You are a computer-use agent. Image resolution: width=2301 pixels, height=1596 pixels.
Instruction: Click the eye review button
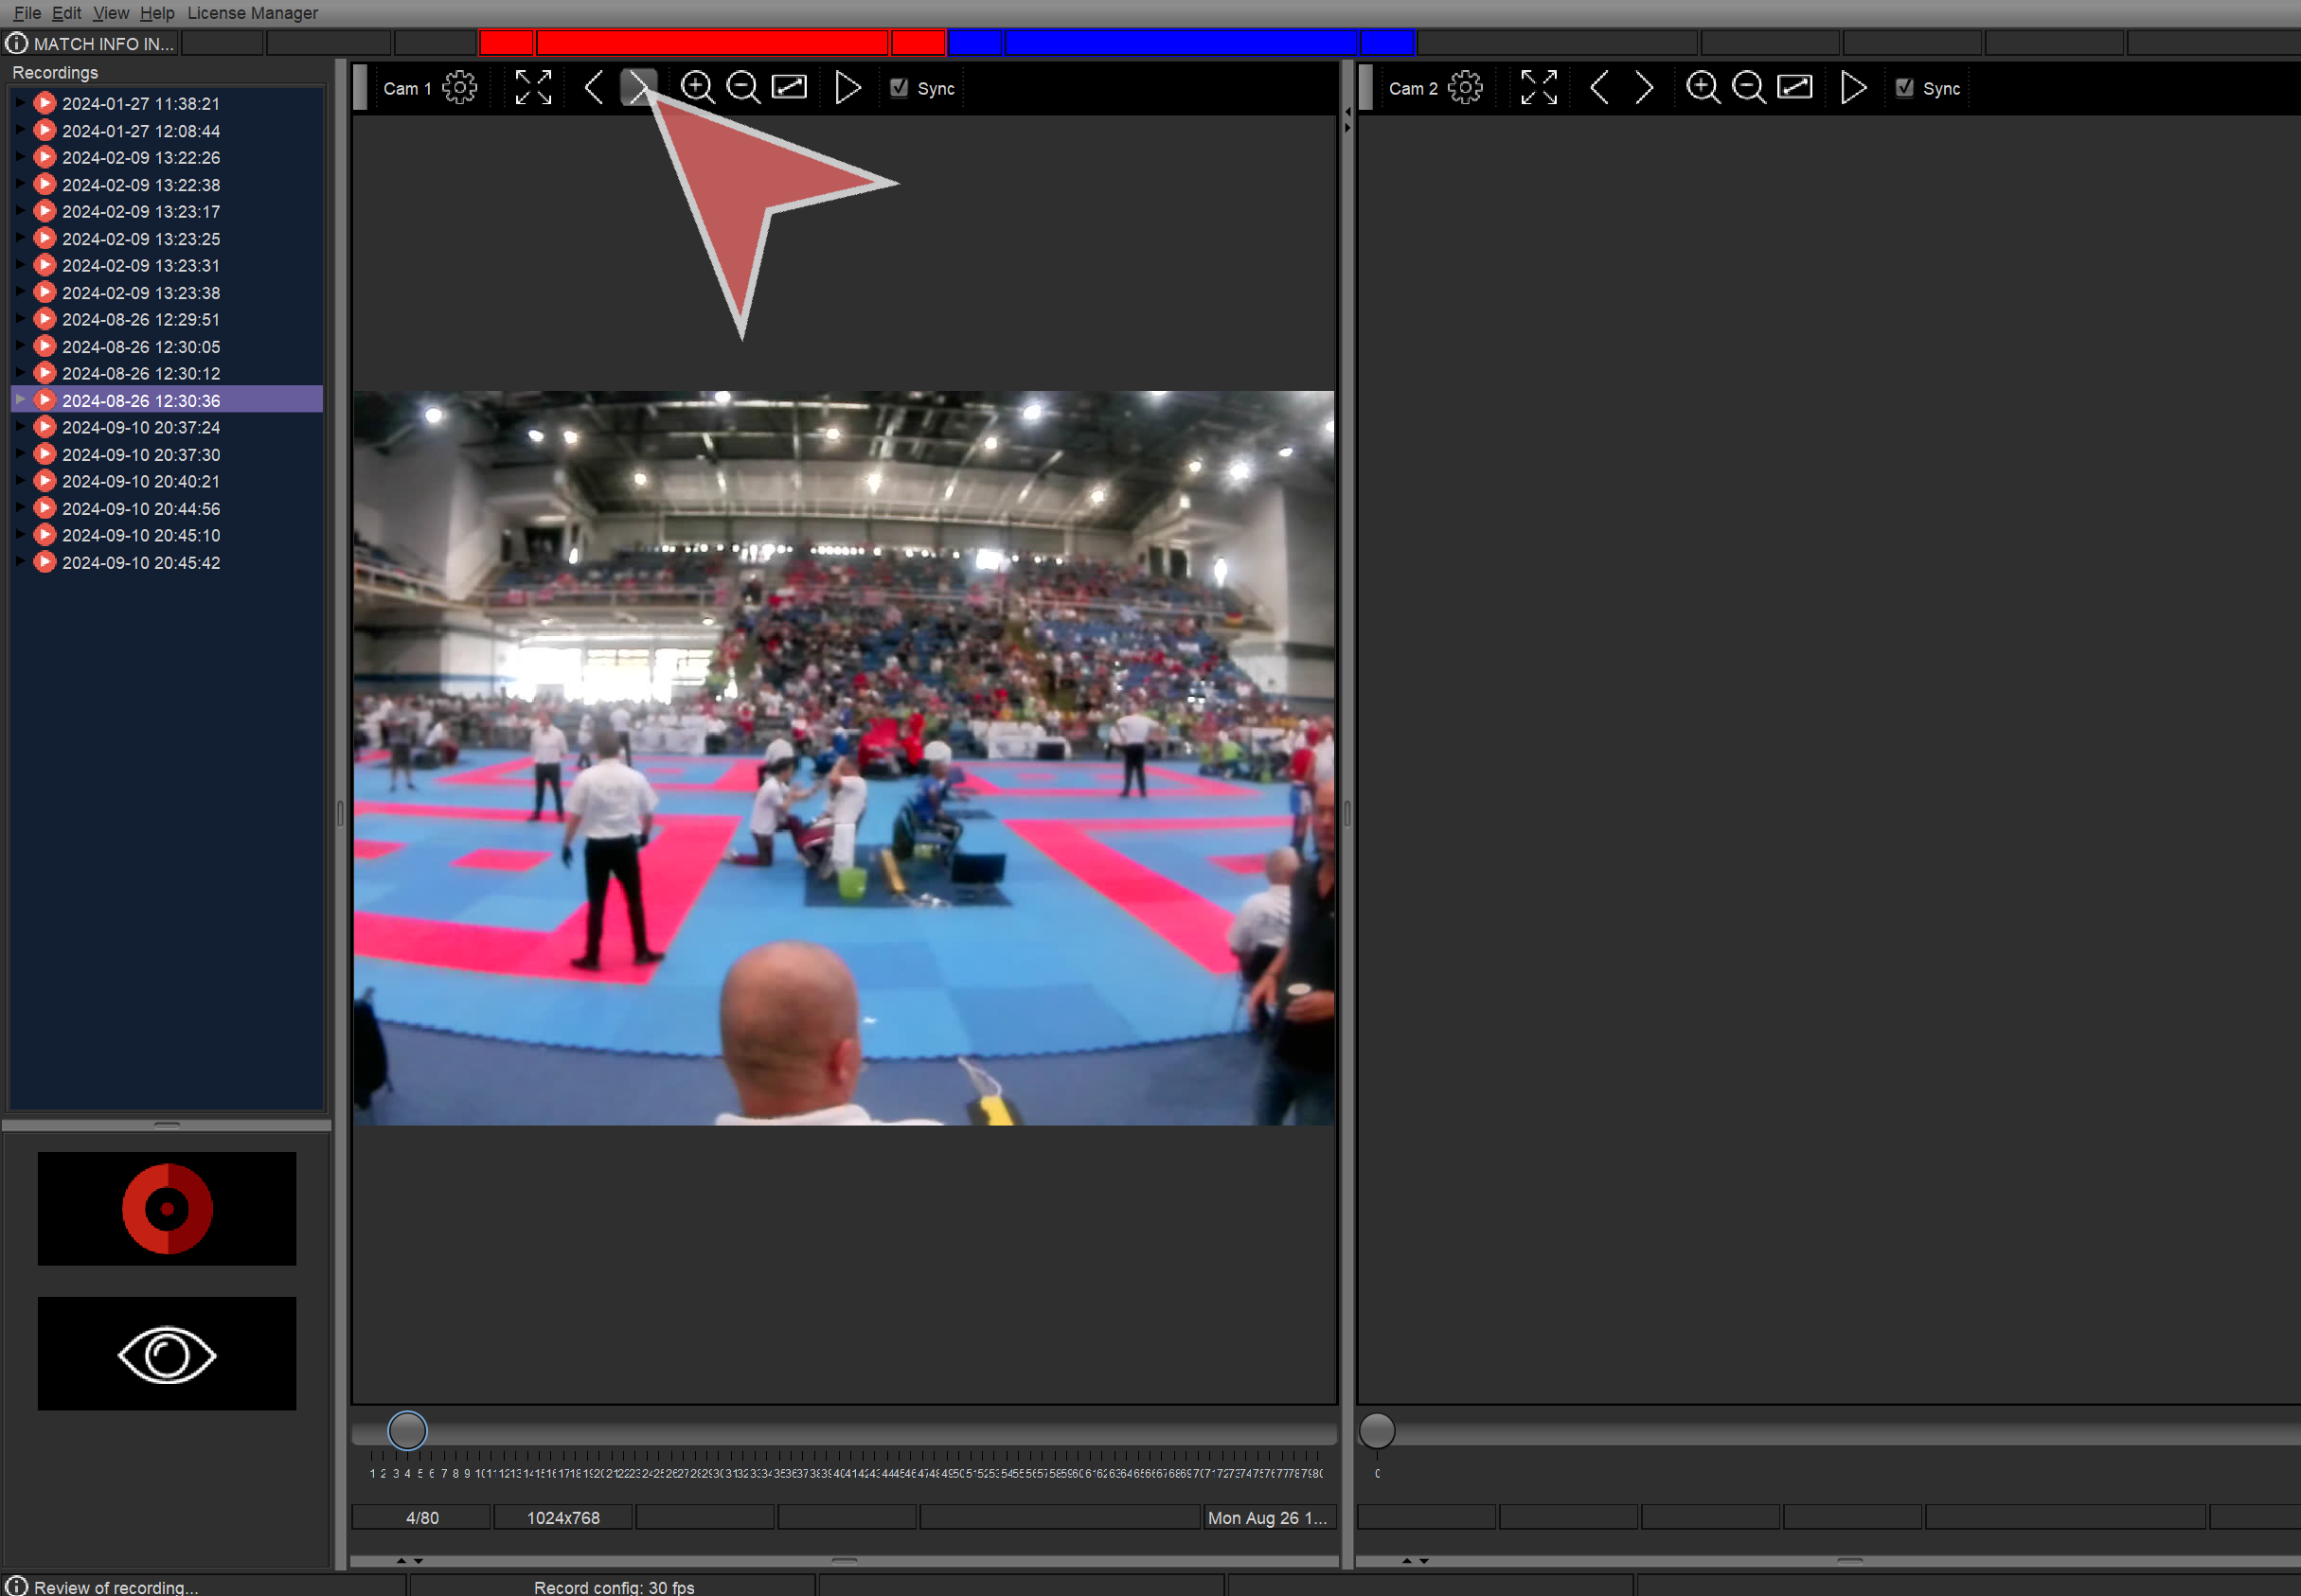(167, 1354)
